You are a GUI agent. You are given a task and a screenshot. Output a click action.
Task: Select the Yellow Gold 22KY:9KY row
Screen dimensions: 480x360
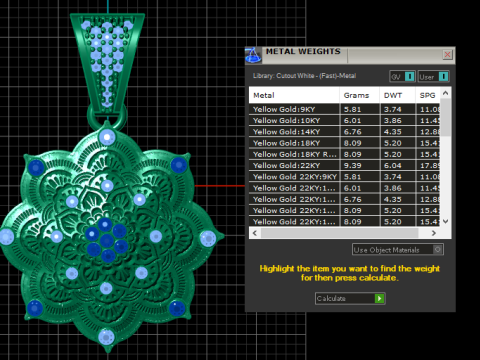pos(345,177)
